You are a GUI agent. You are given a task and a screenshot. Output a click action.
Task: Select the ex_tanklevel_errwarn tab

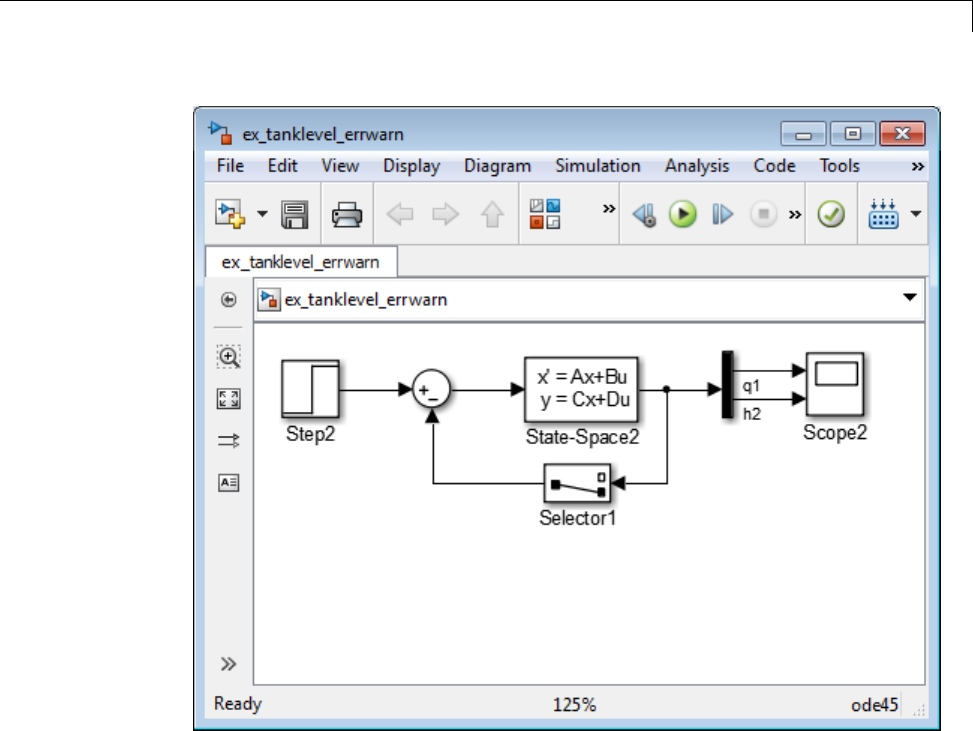(301, 262)
